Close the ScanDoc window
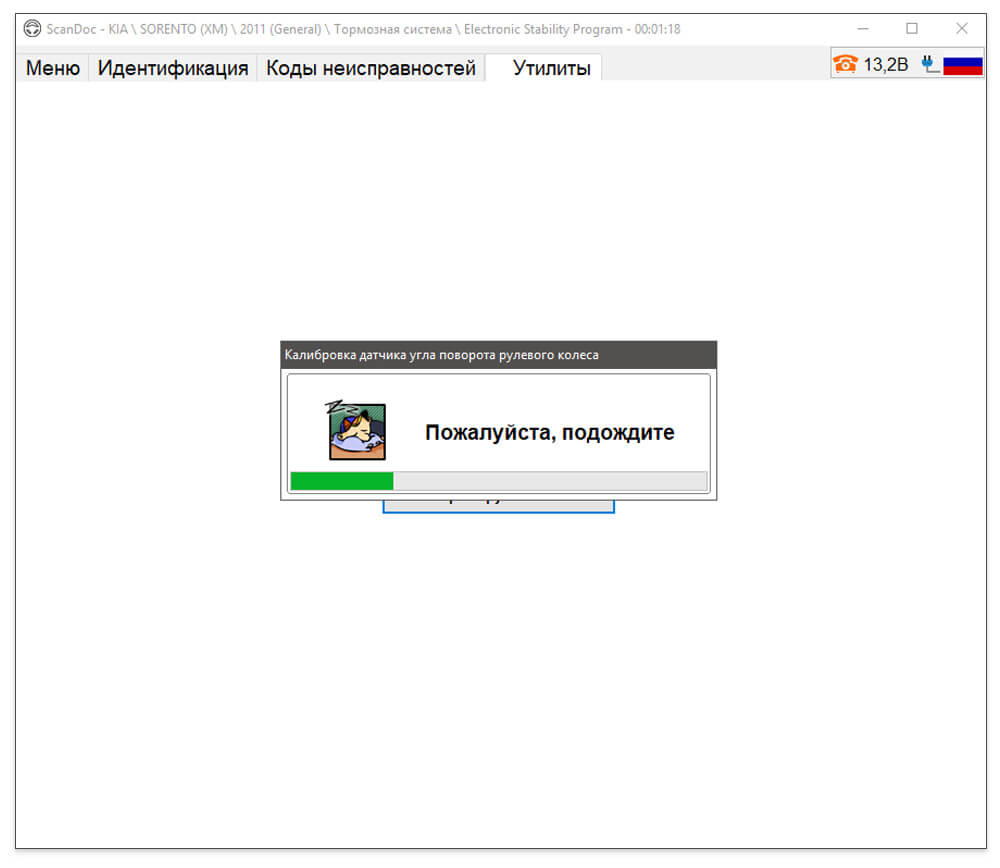This screenshot has width=1000, height=868. (962, 29)
